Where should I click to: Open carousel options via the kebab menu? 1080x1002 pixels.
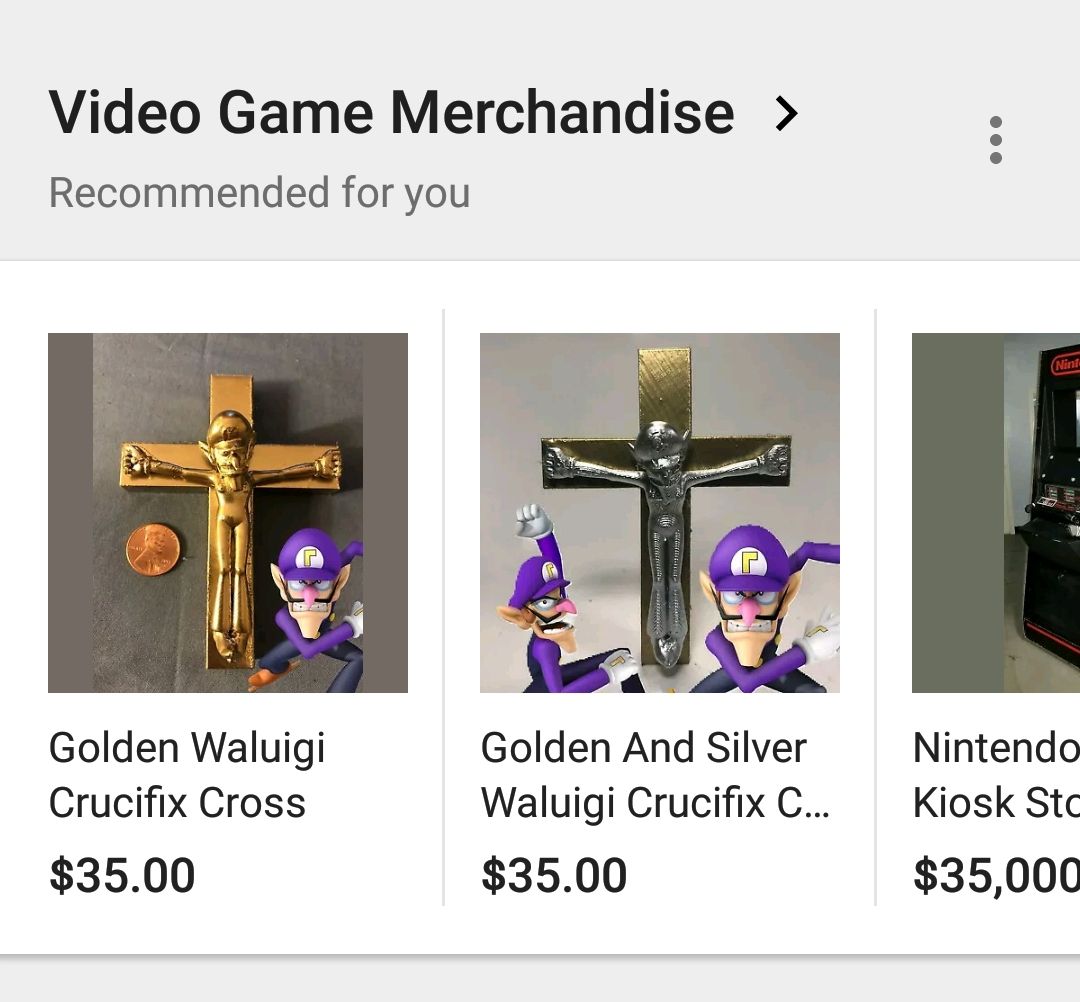pyautogui.click(x=996, y=140)
